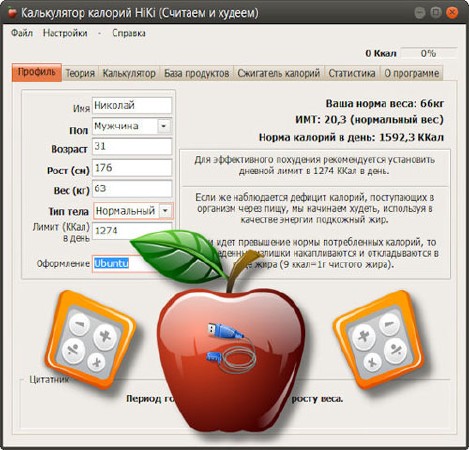469x450 pixels.
Task: Switch to the База продуктов tab
Action: pyautogui.click(x=197, y=73)
